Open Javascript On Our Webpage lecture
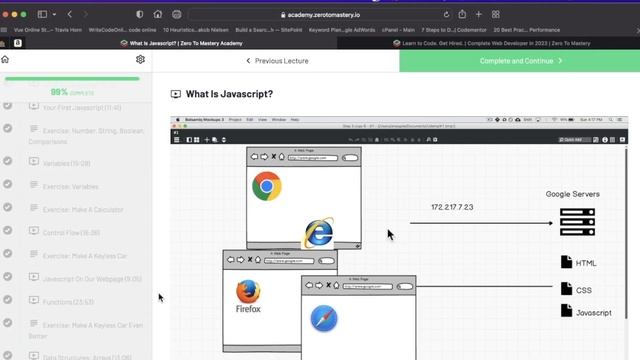This screenshot has width=640, height=360. click(x=92, y=279)
